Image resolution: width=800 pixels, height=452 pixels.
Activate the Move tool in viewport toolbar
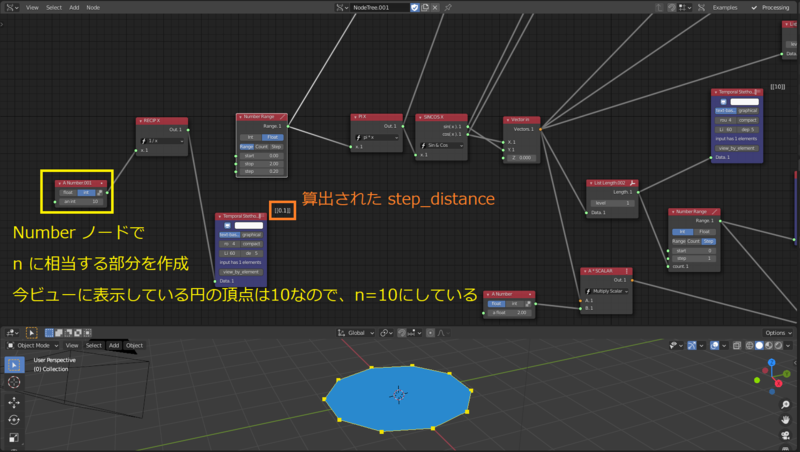point(14,403)
